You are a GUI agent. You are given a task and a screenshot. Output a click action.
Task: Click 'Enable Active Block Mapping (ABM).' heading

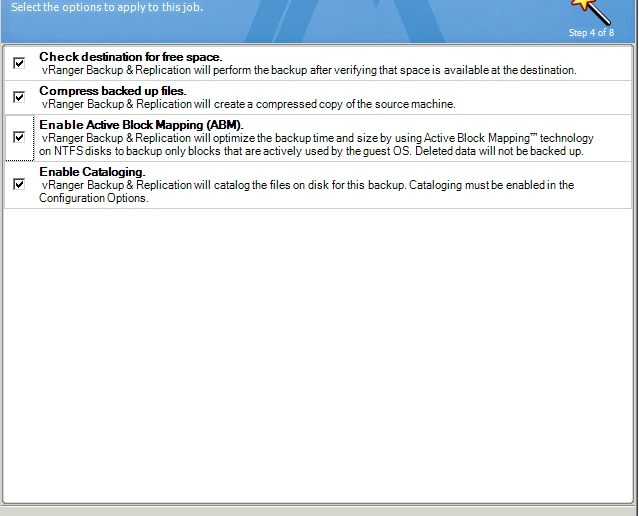141,125
